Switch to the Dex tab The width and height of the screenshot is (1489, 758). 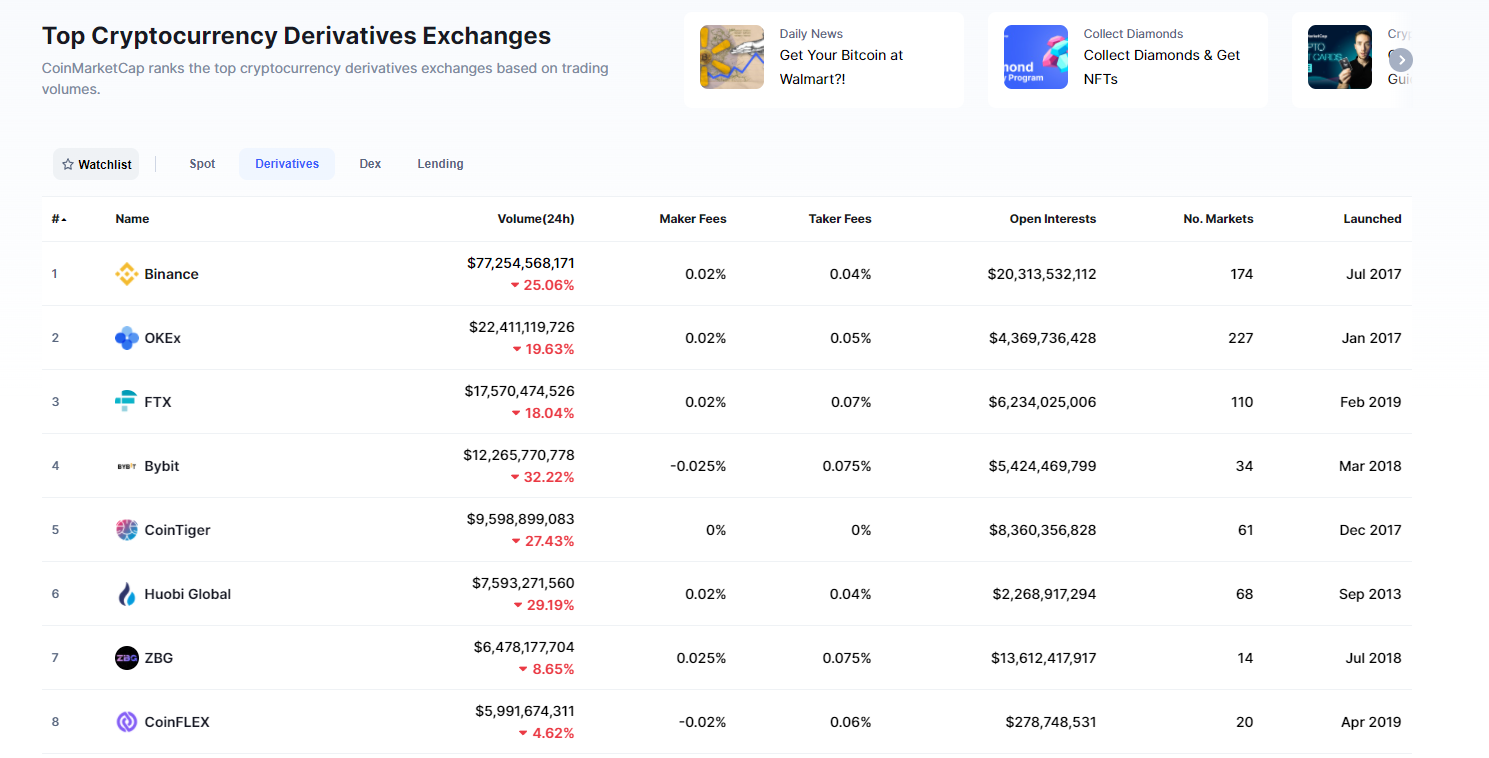tap(370, 164)
